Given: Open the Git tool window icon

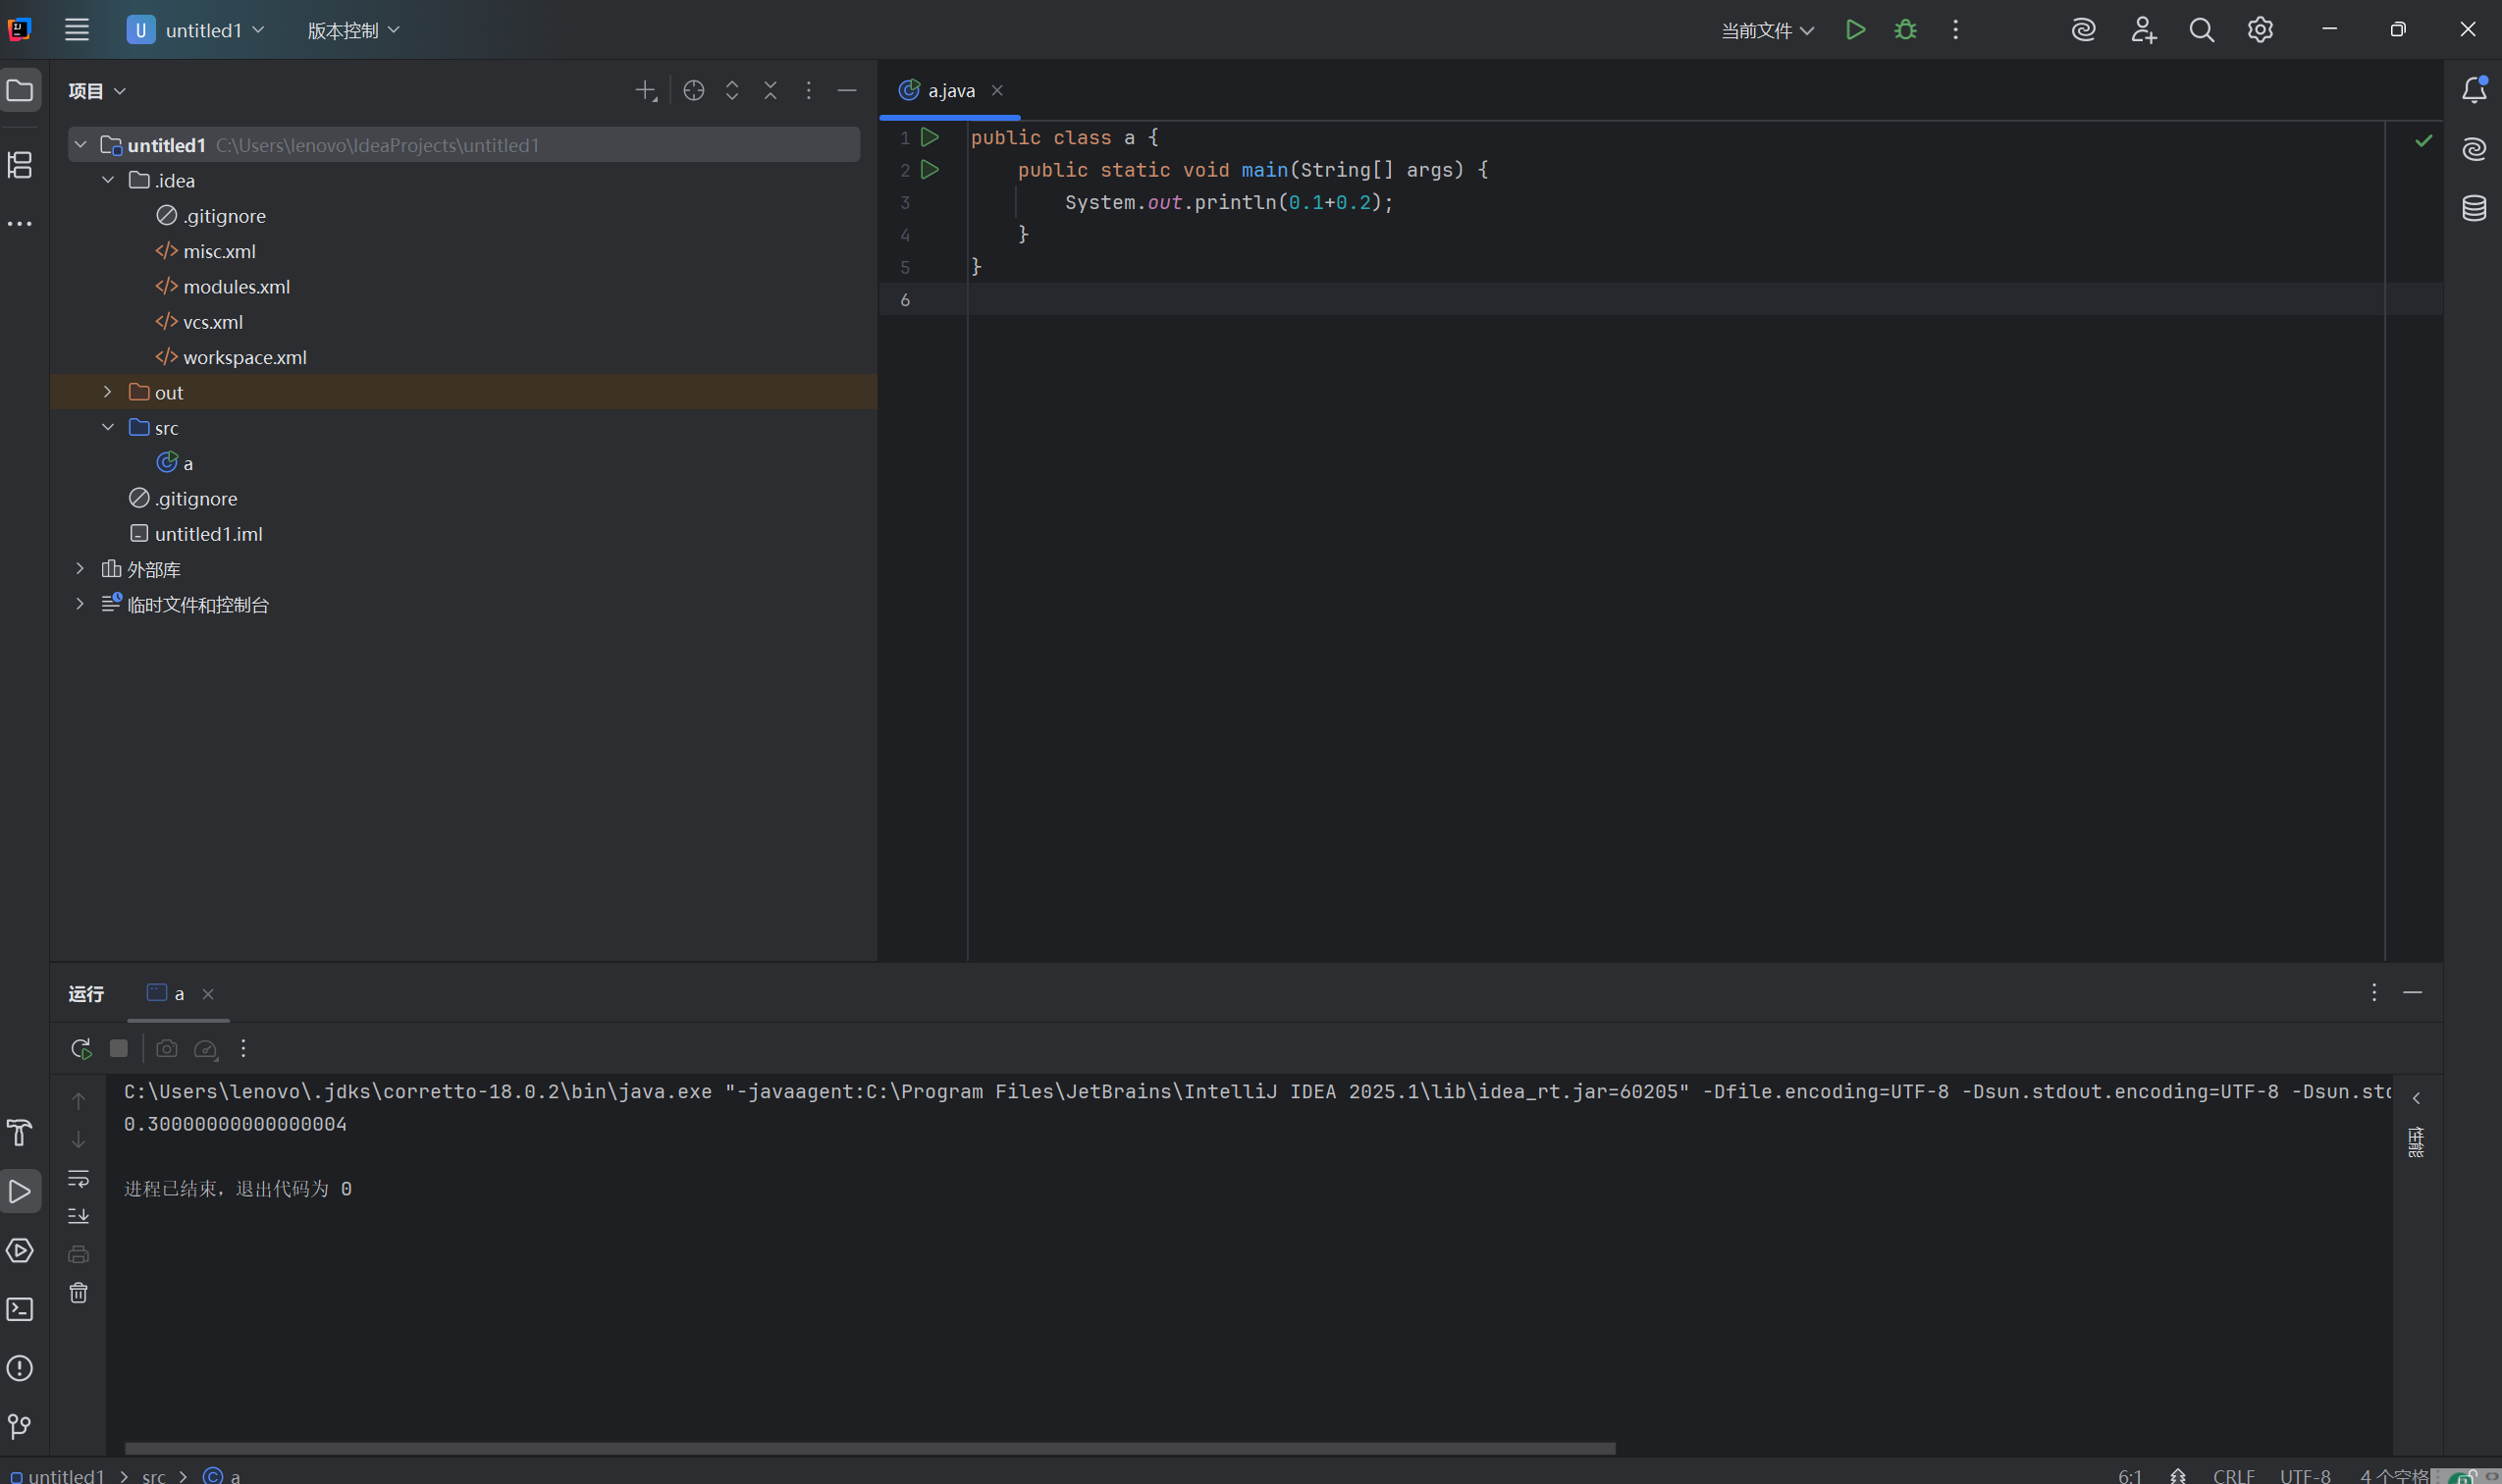Looking at the screenshot, I should [x=20, y=1426].
